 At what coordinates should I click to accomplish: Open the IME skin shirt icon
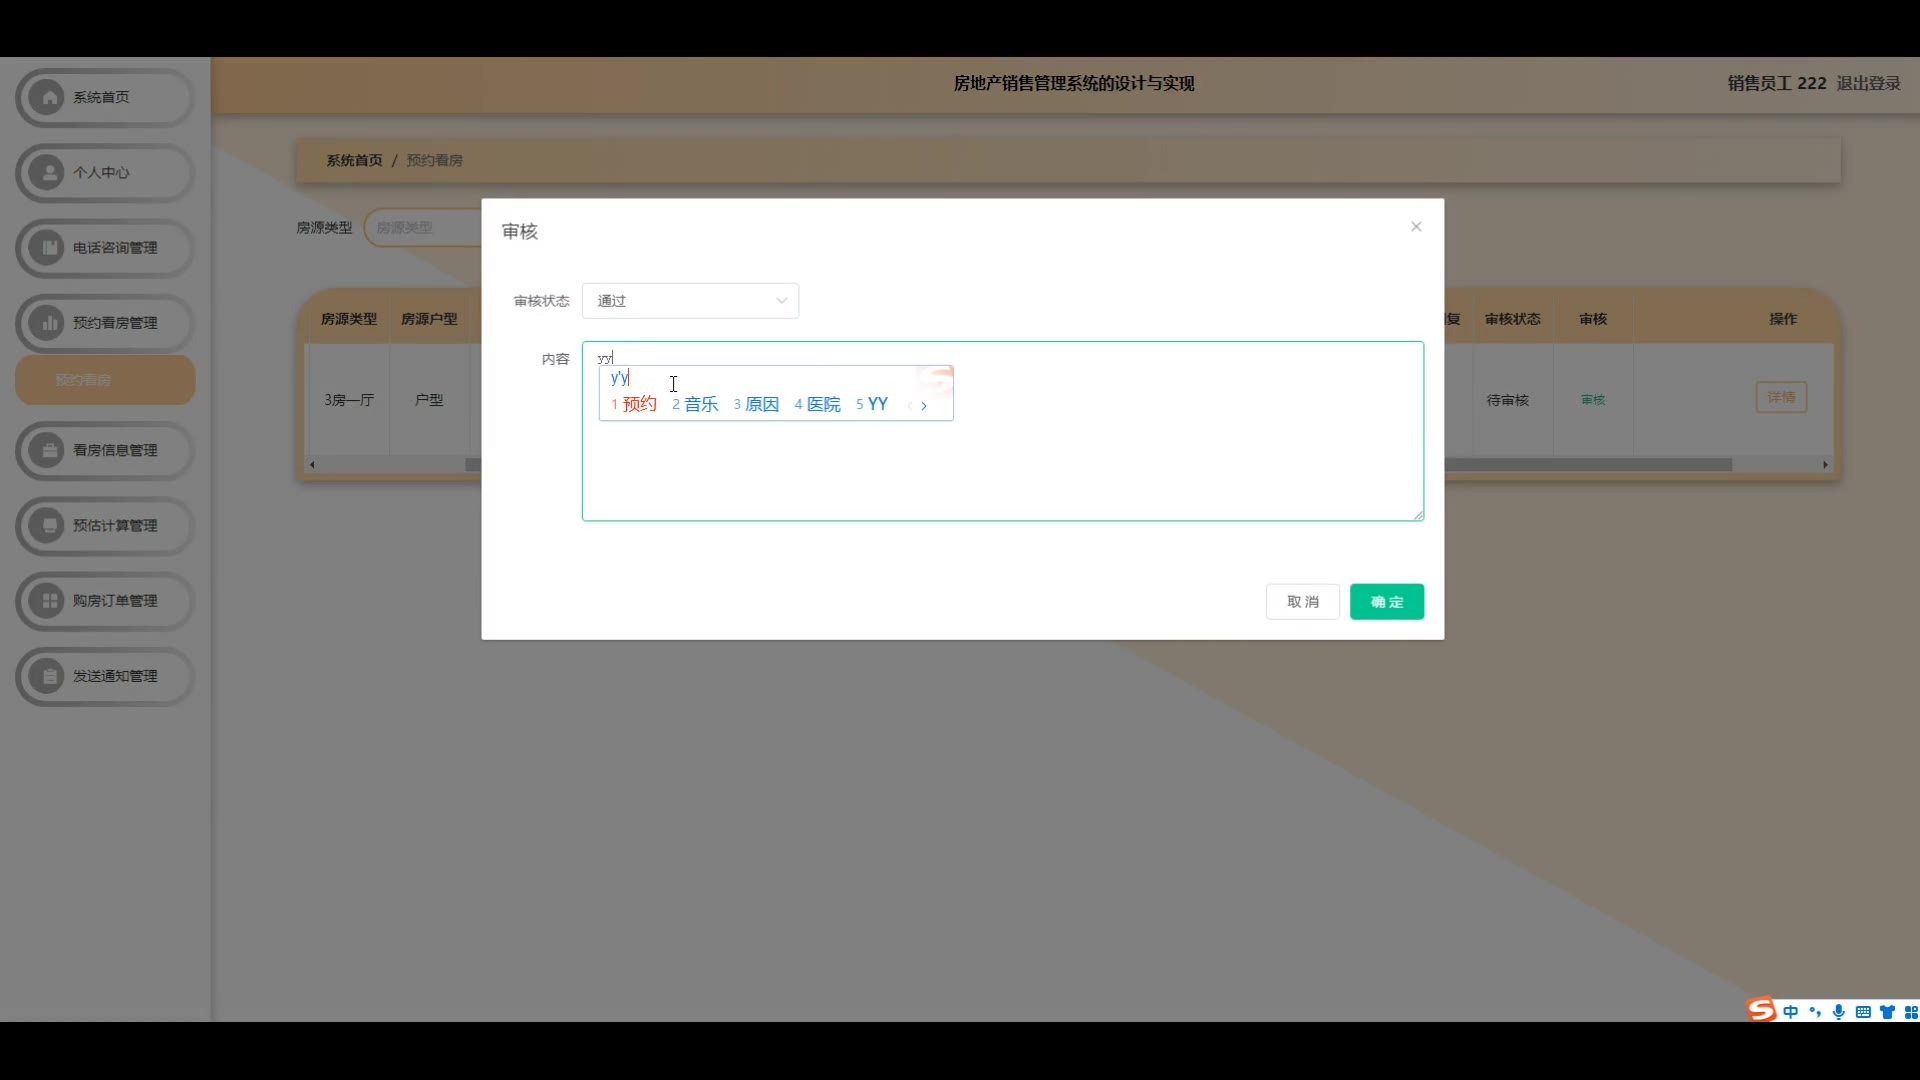coord(1887,1012)
